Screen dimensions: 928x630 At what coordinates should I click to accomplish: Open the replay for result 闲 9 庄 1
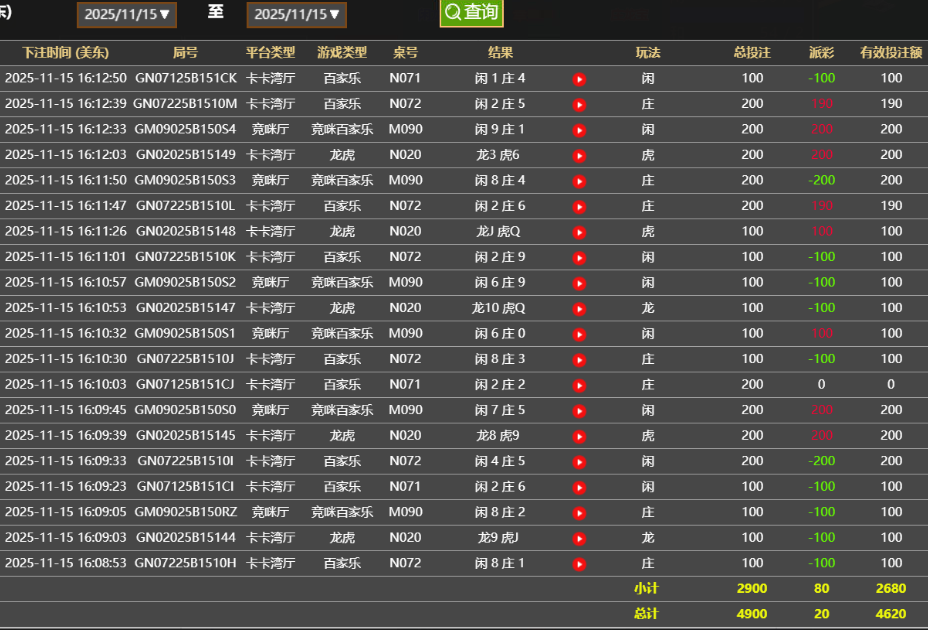tap(580, 128)
